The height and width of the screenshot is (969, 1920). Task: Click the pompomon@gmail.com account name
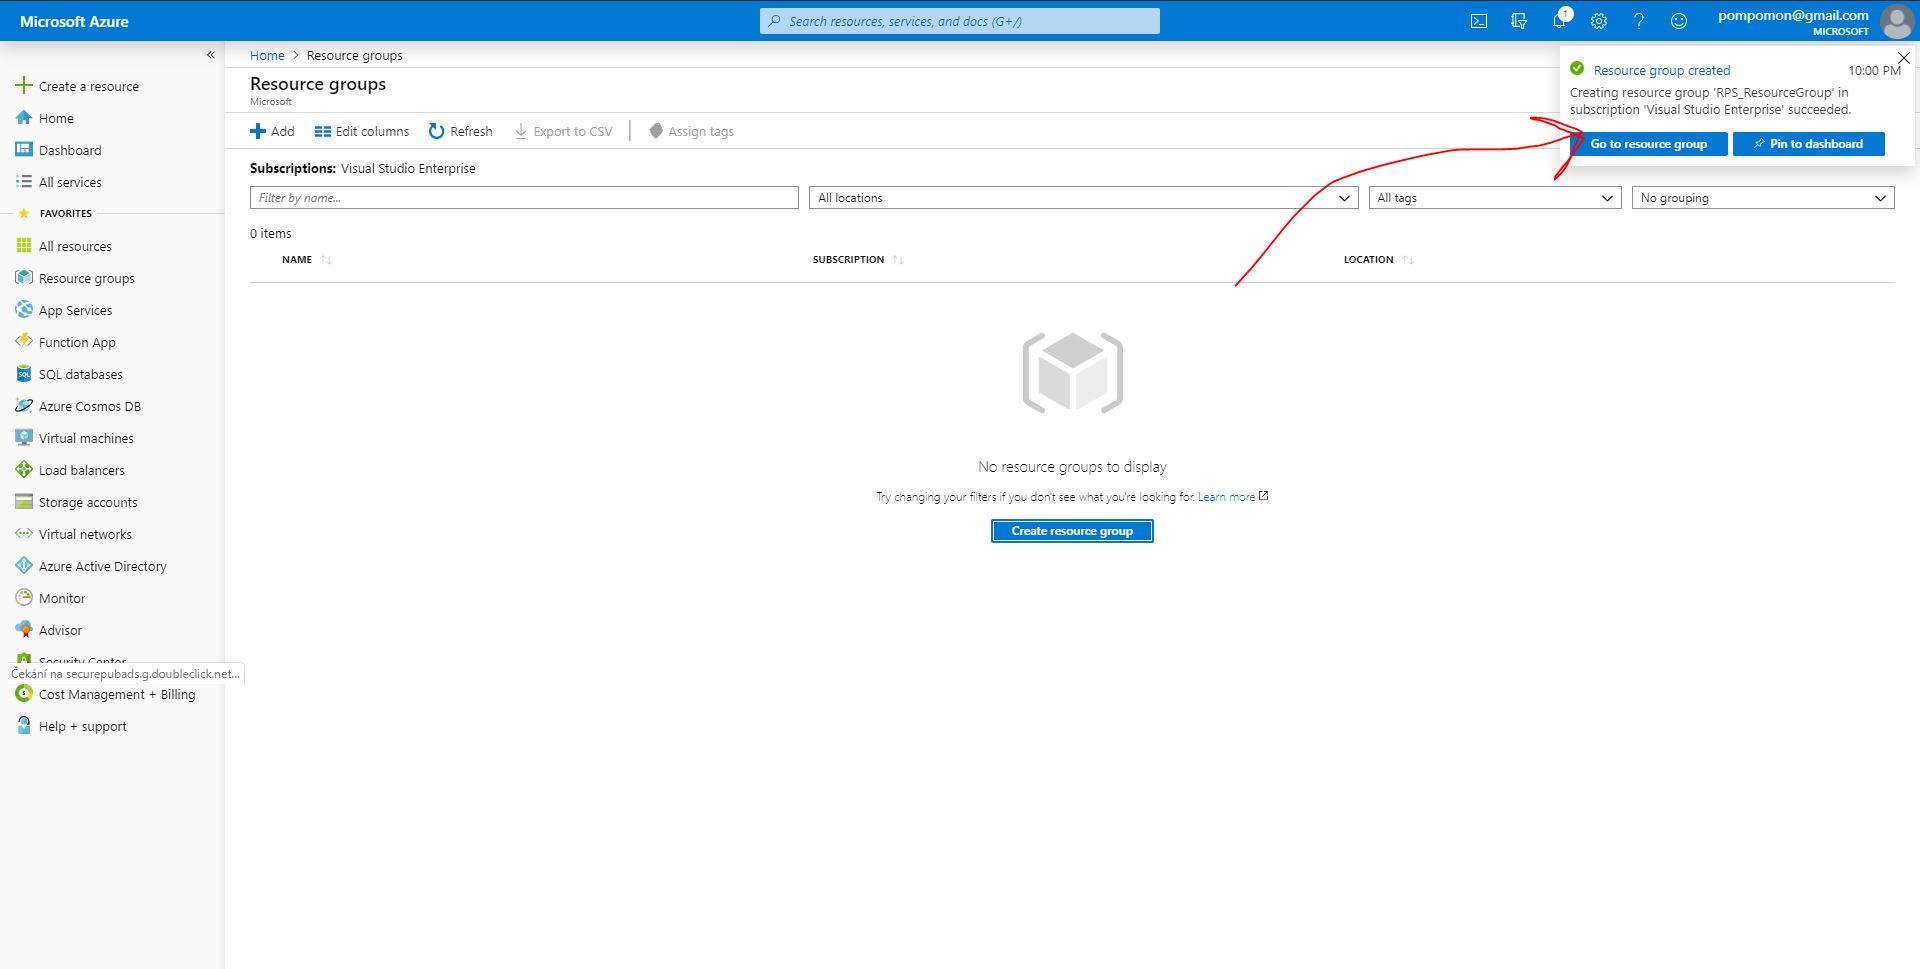tap(1793, 15)
